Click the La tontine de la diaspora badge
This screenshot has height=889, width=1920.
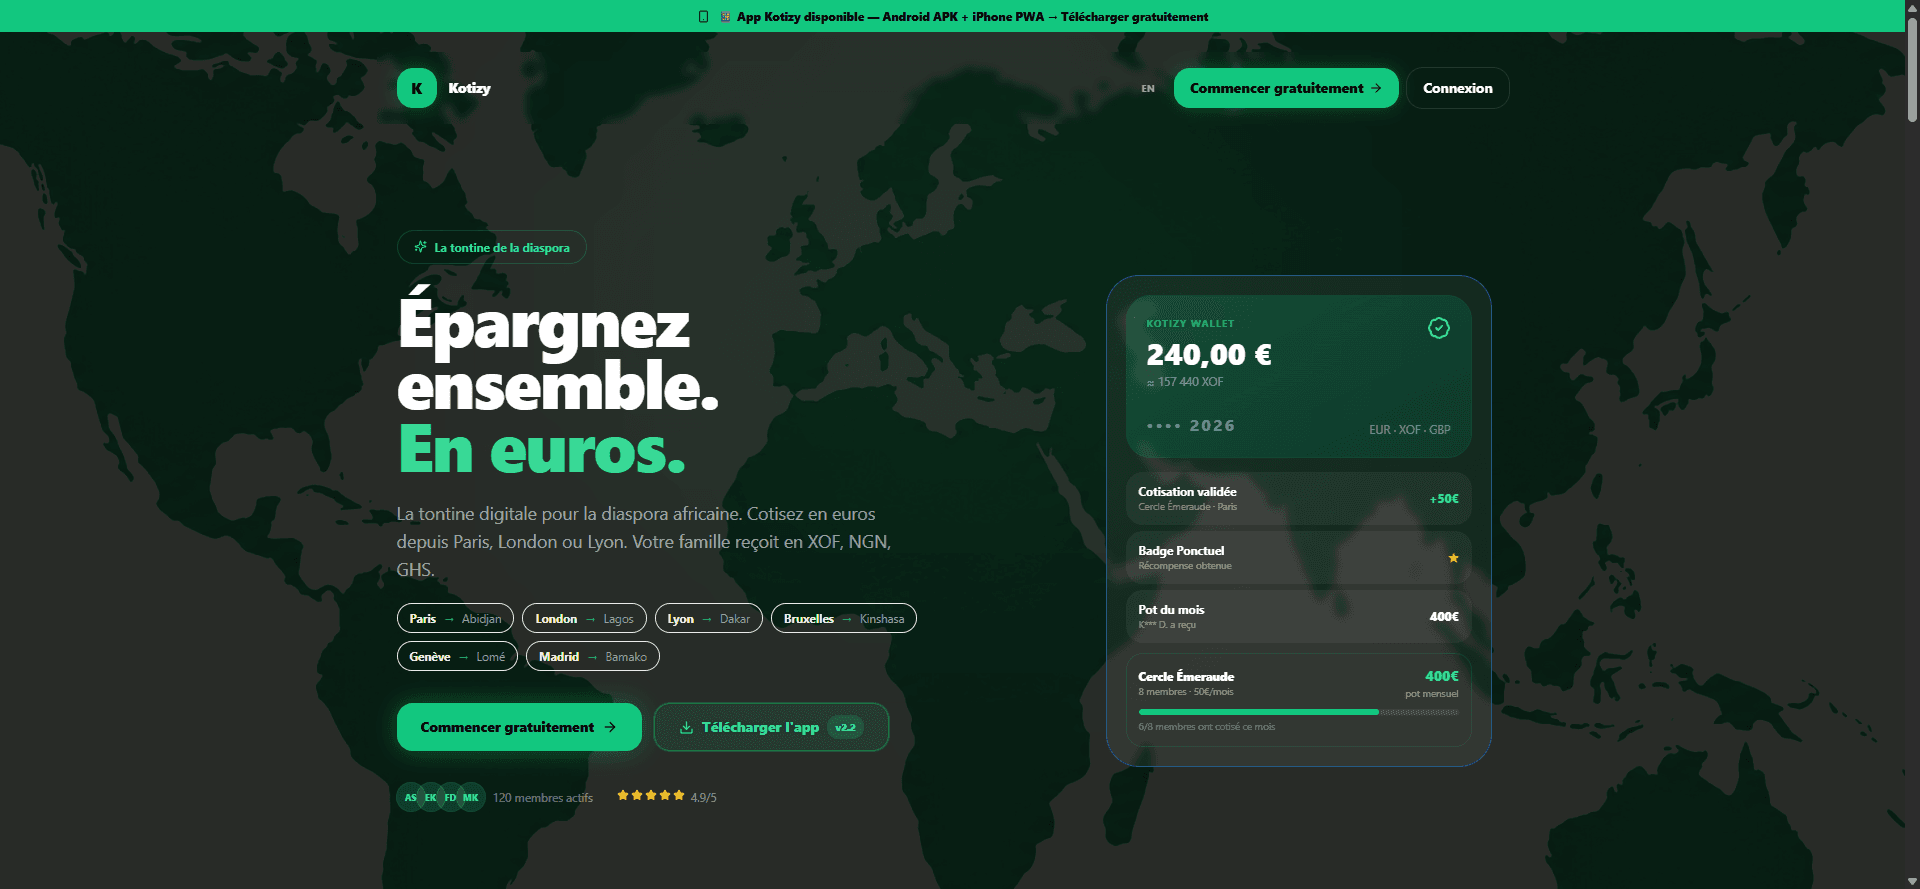pyautogui.click(x=492, y=247)
